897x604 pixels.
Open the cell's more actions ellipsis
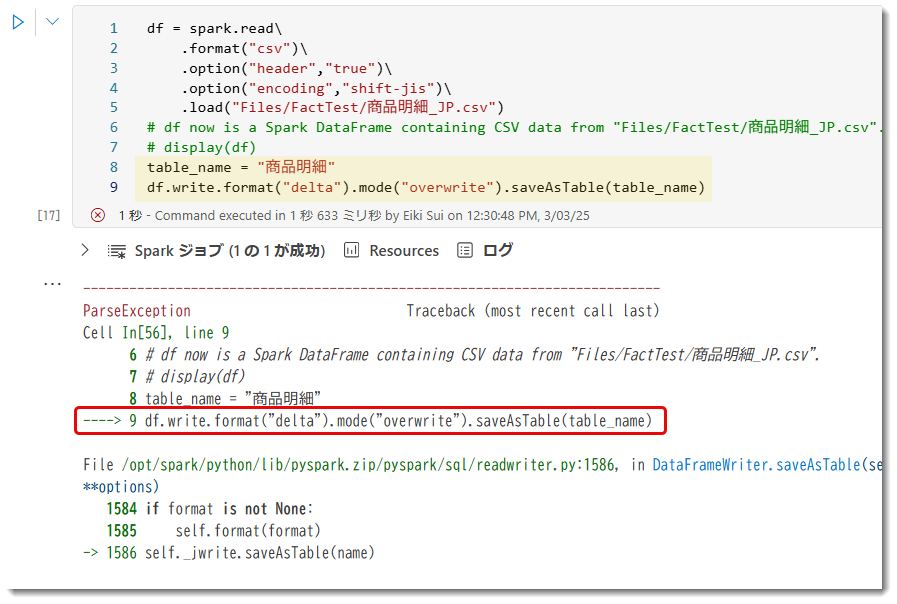(51, 282)
